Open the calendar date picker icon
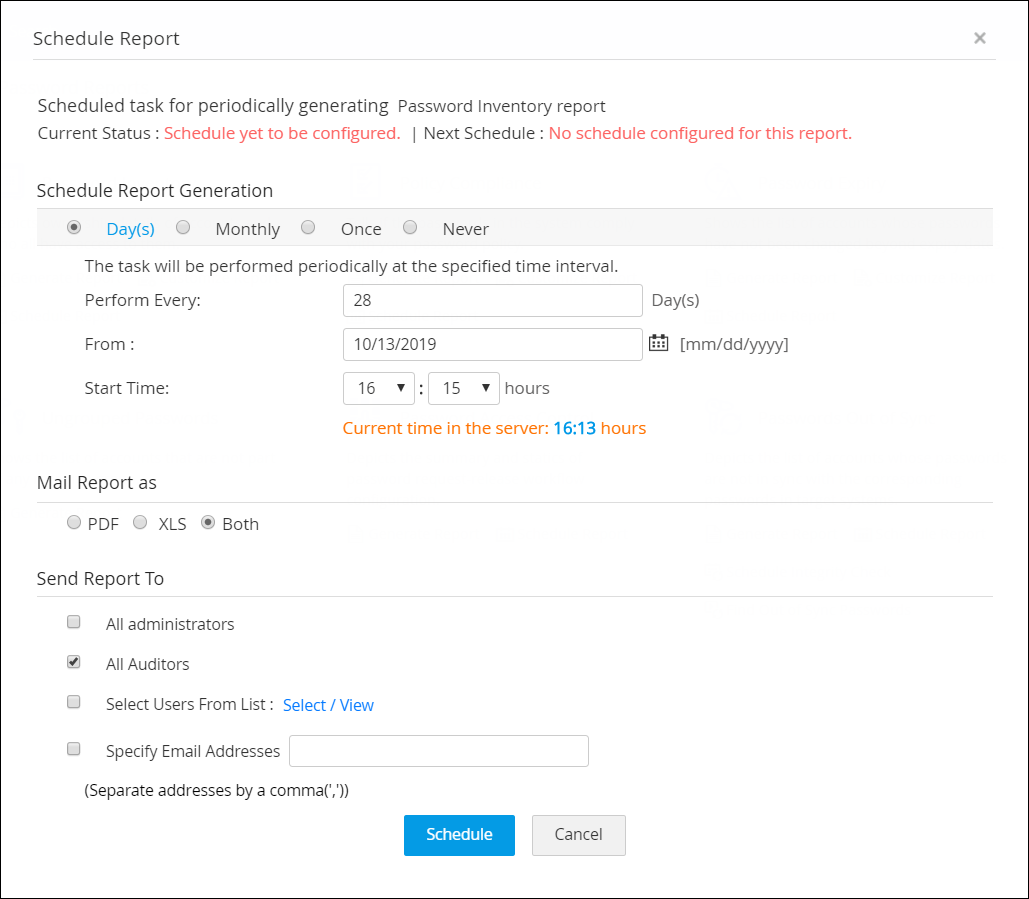This screenshot has height=899, width=1029. [x=658, y=343]
